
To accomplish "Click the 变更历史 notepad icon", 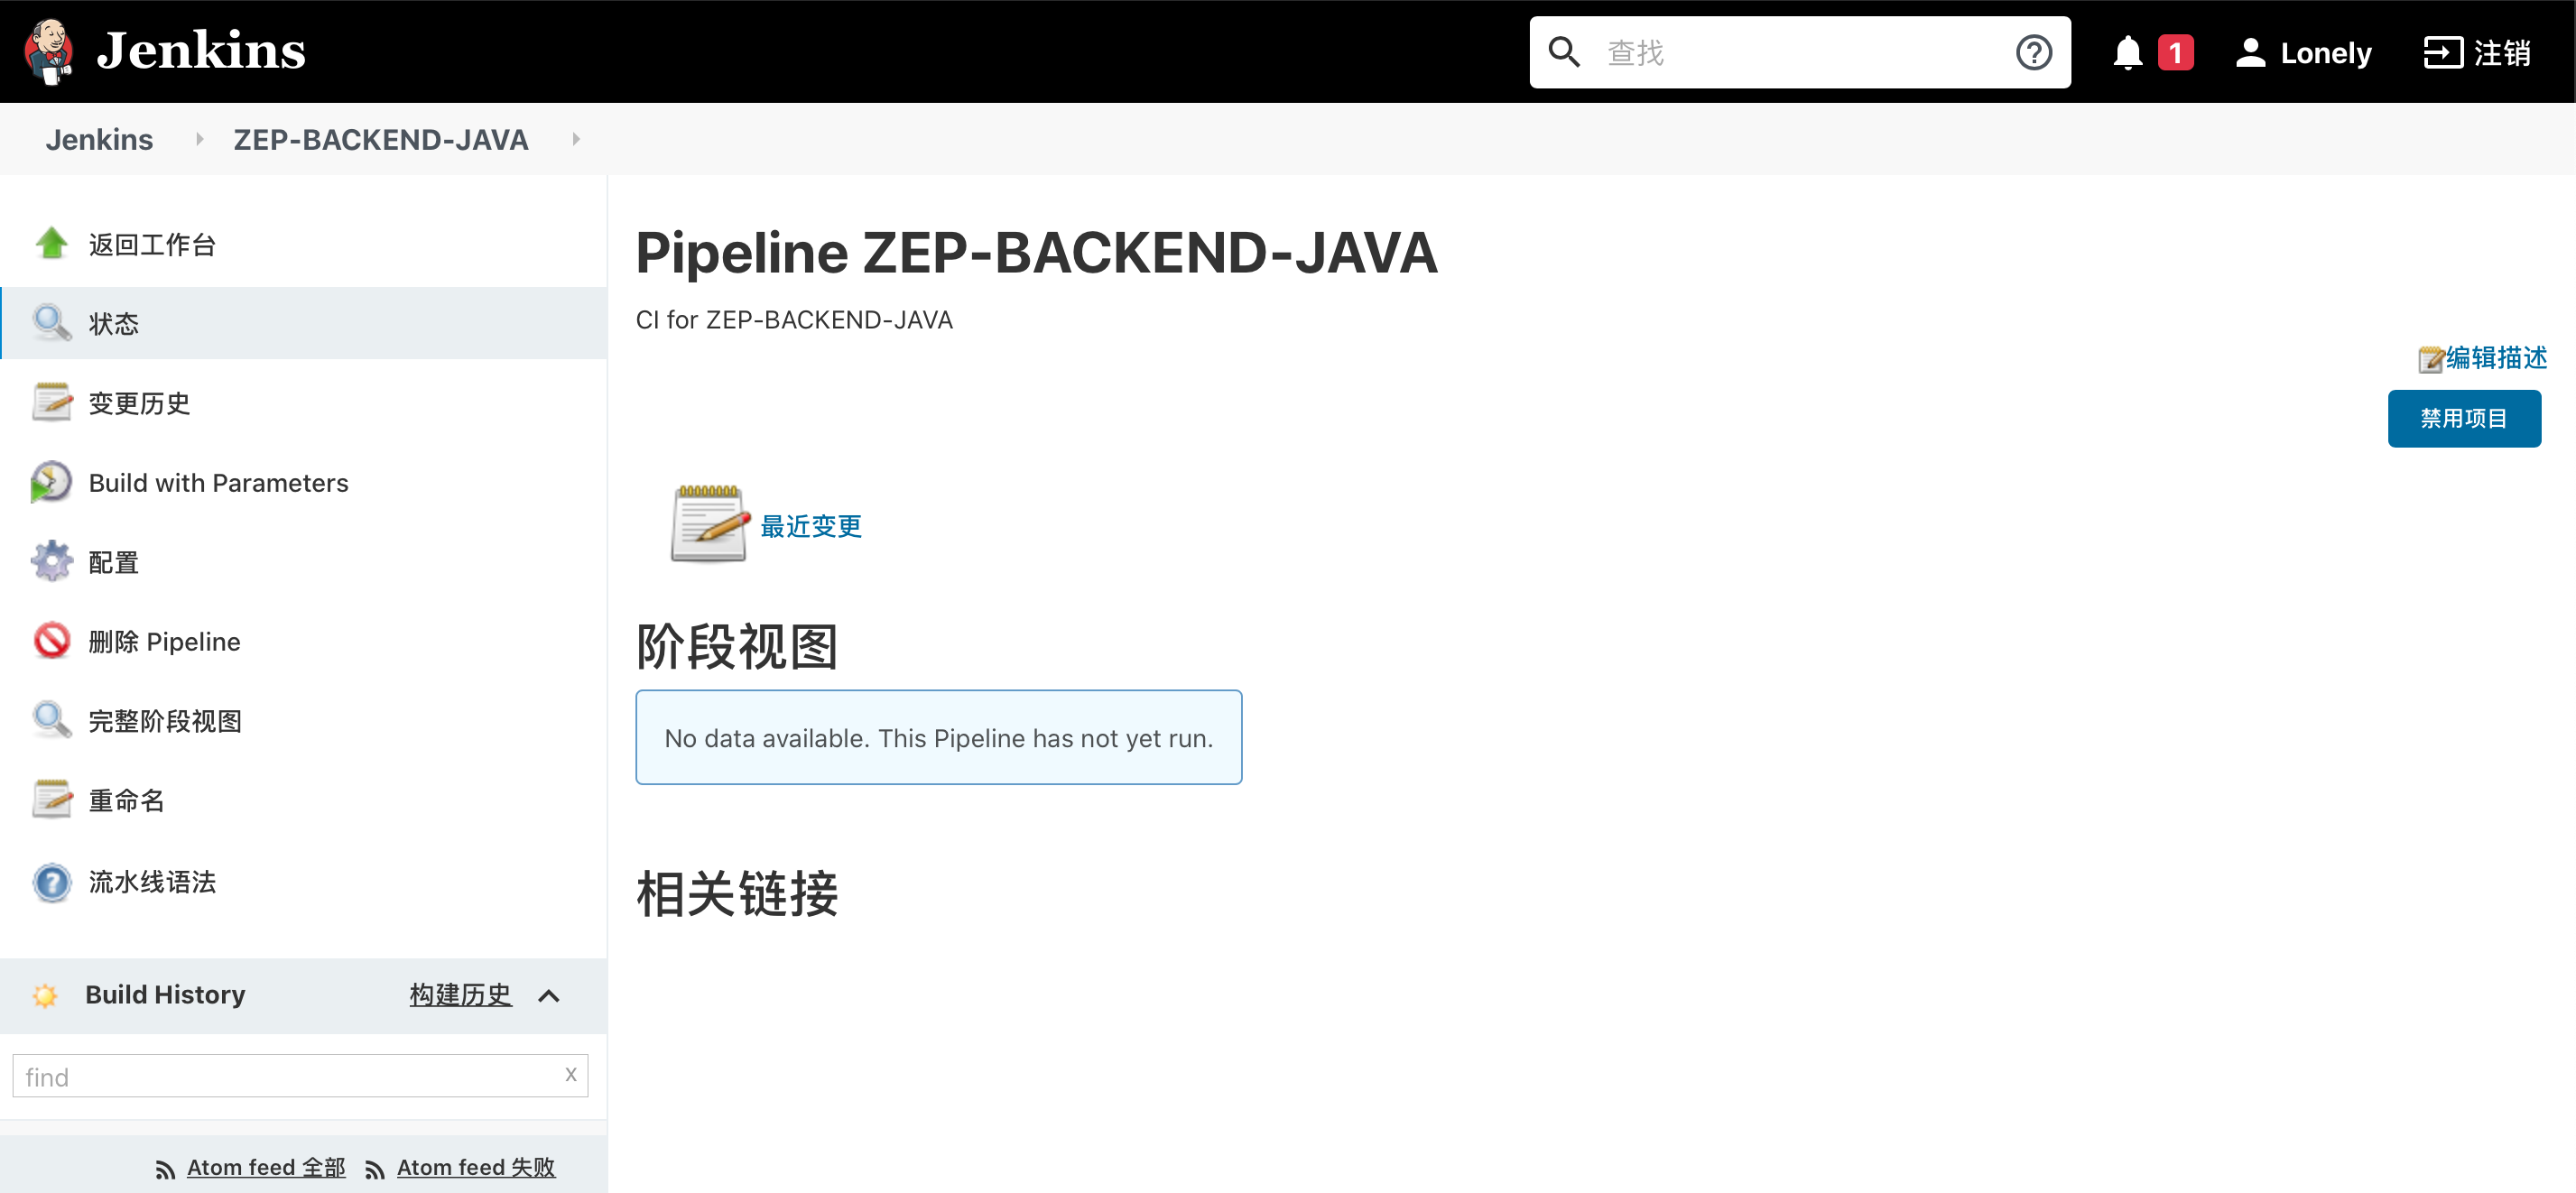I will point(51,402).
